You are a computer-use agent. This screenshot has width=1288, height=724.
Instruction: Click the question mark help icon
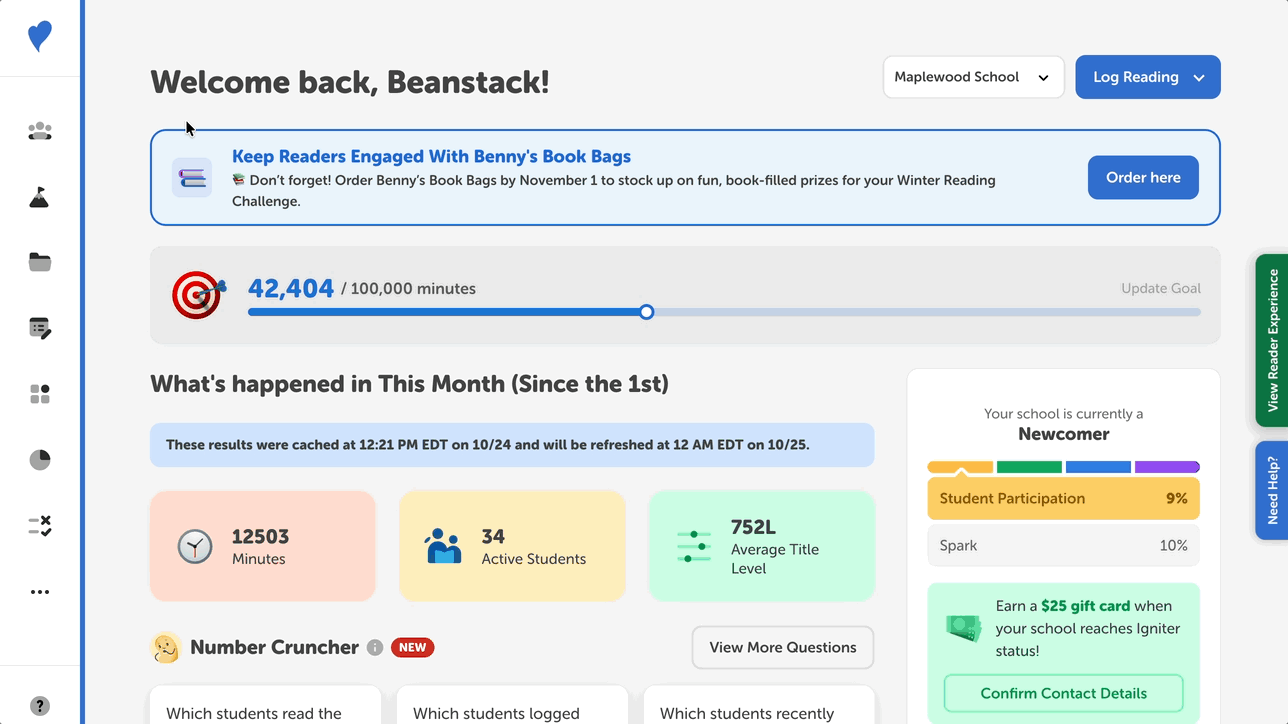pos(40,705)
